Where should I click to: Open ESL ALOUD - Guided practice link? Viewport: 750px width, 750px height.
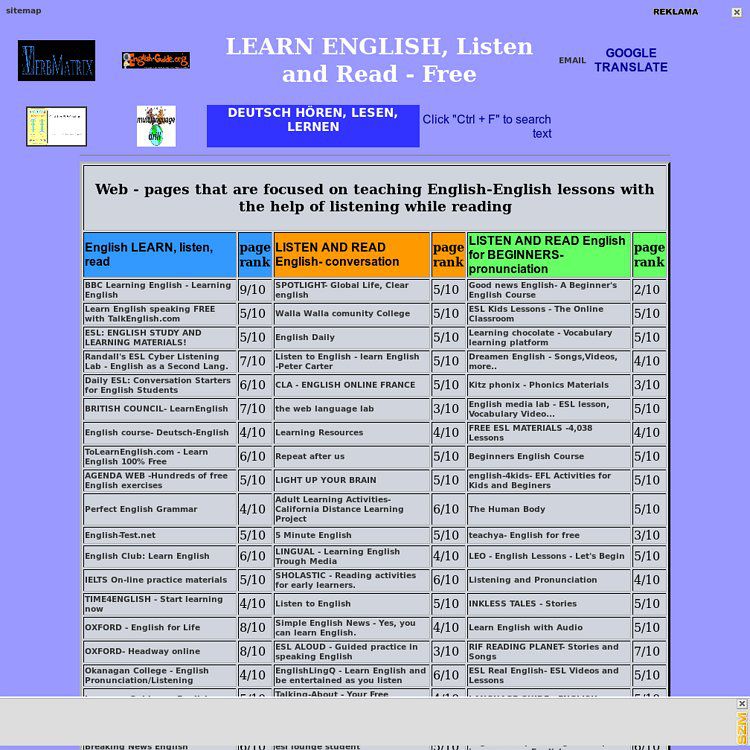[x=346, y=651]
